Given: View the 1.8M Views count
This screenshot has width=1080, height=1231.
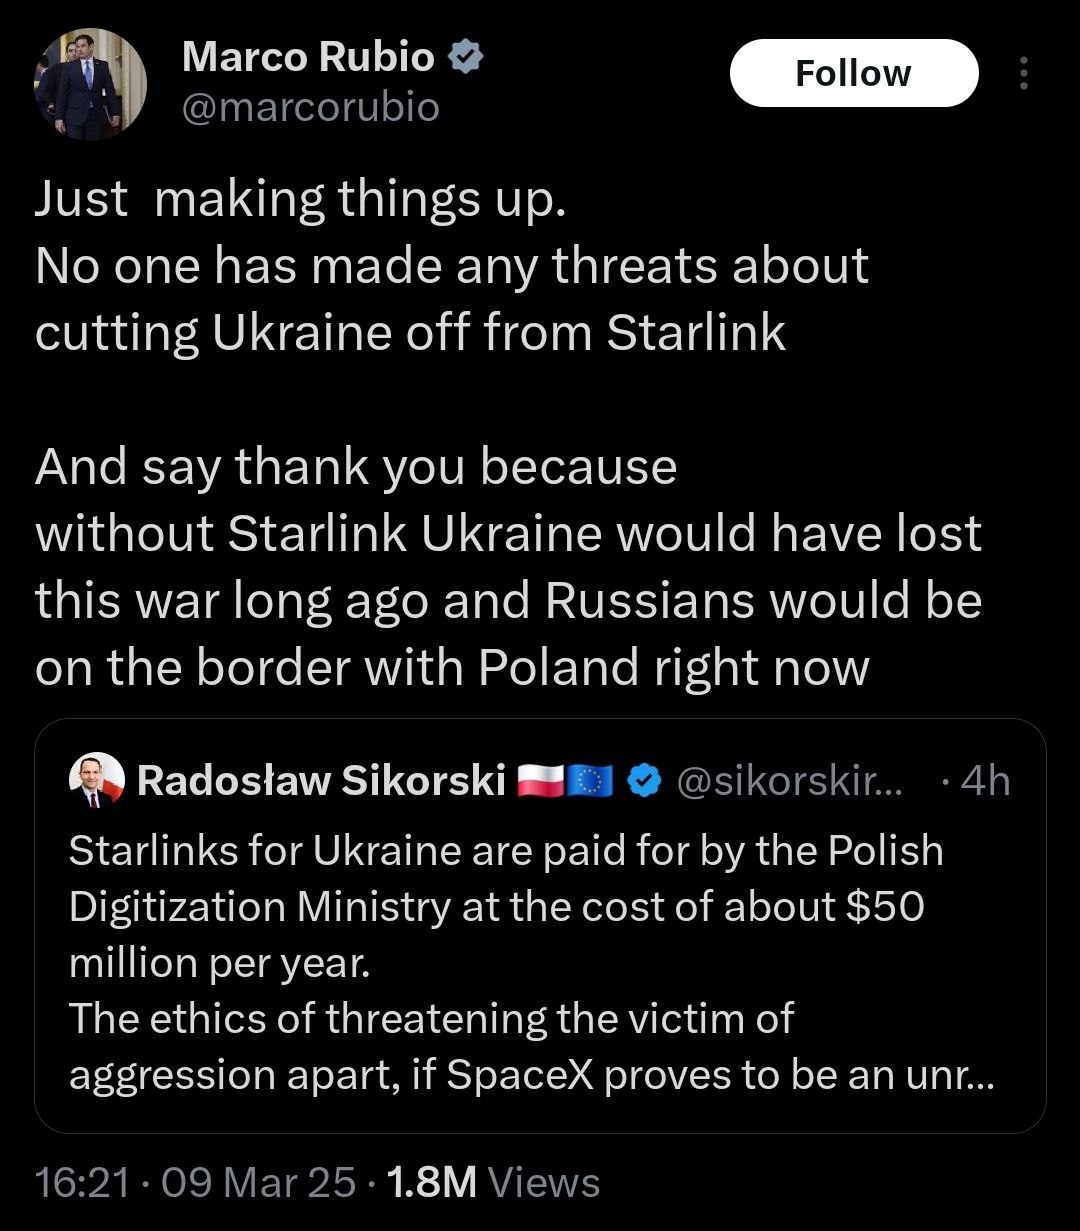Looking at the screenshot, I should point(492,1183).
